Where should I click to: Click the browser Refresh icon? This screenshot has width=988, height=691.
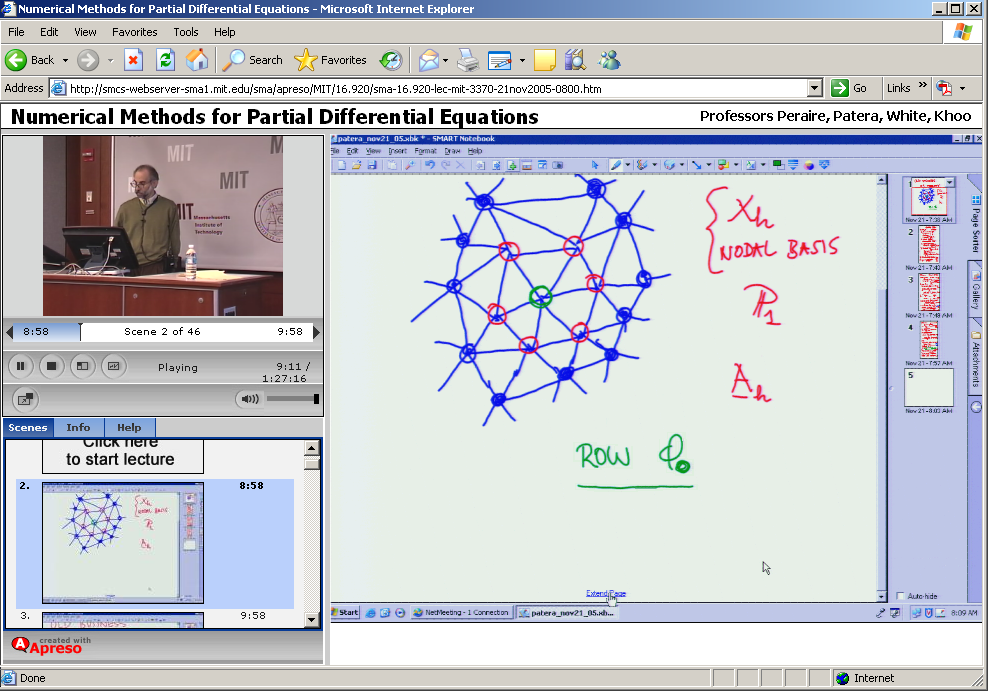pyautogui.click(x=165, y=60)
